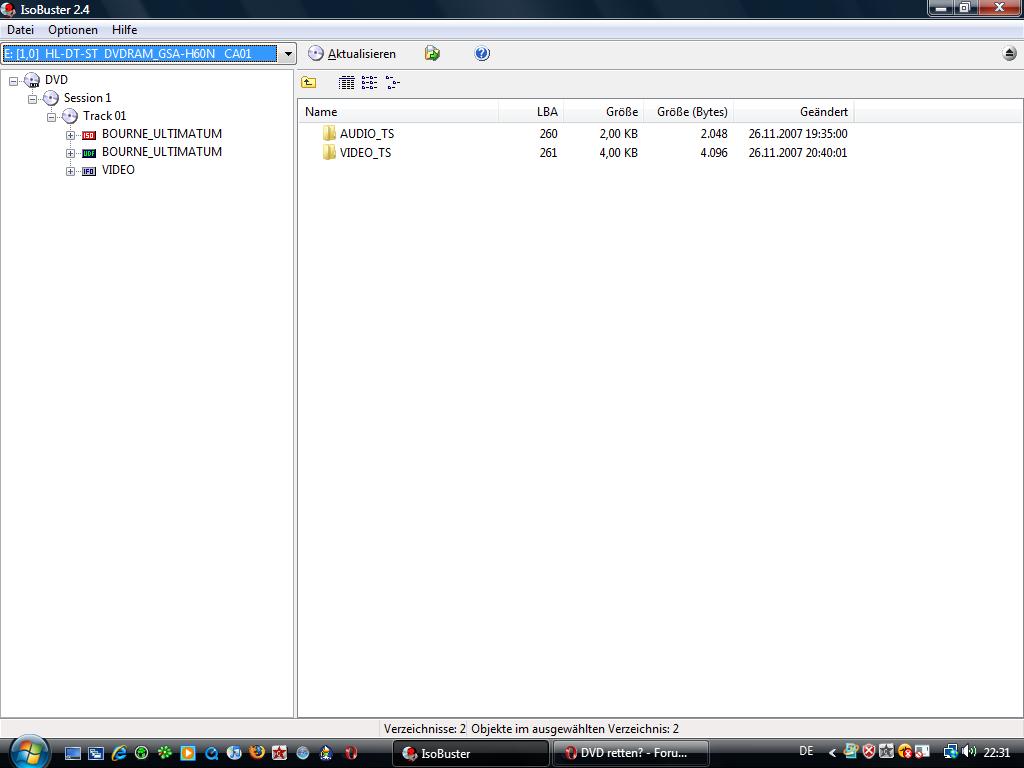The image size is (1024, 768).
Task: Click the 22:31 taskbar clock
Action: tap(997, 752)
